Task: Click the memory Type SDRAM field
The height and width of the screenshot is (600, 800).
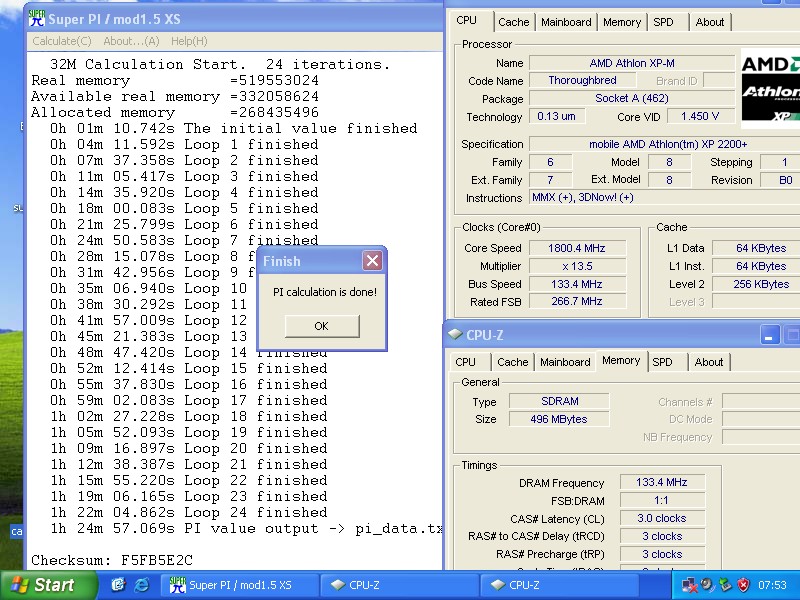Action: pyautogui.click(x=559, y=401)
